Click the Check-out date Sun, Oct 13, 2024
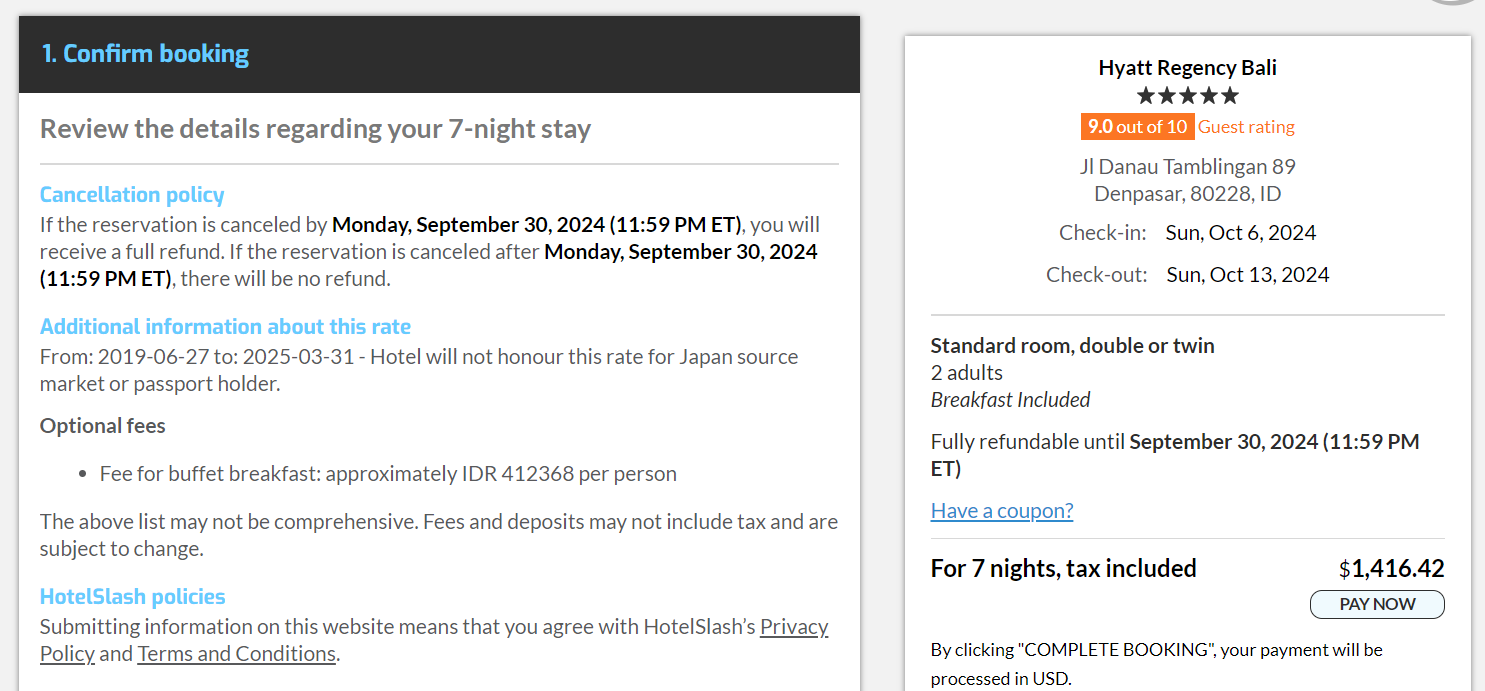Screen dimensions: 1485x691 1247,273
